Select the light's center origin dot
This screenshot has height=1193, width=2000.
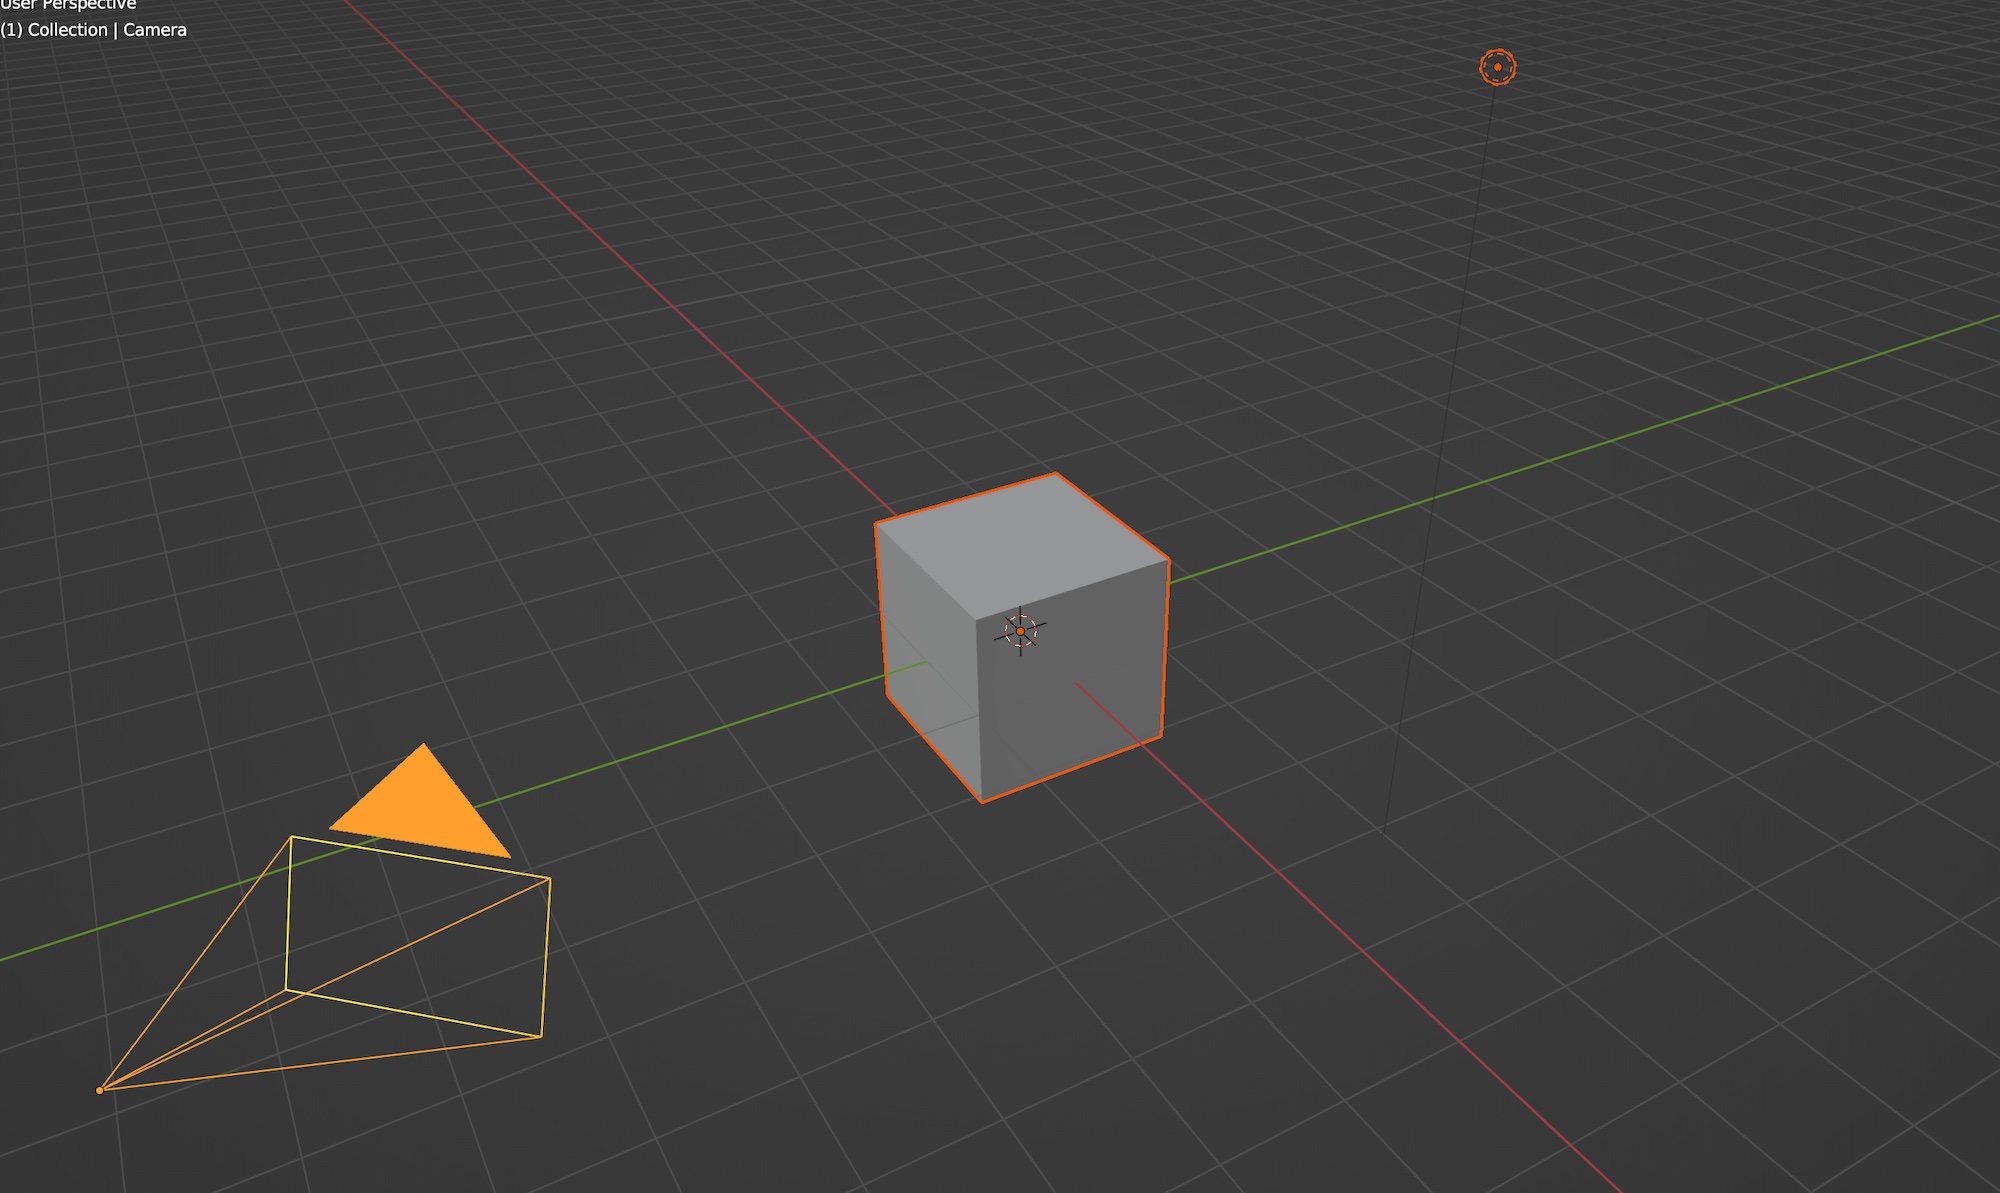(x=1497, y=68)
